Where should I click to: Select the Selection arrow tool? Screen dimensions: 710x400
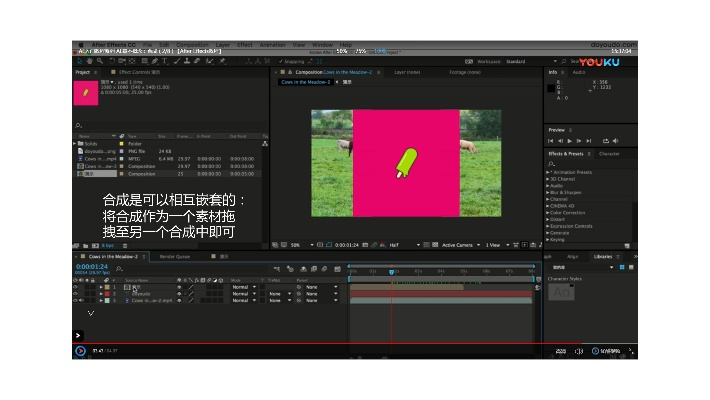[80, 61]
